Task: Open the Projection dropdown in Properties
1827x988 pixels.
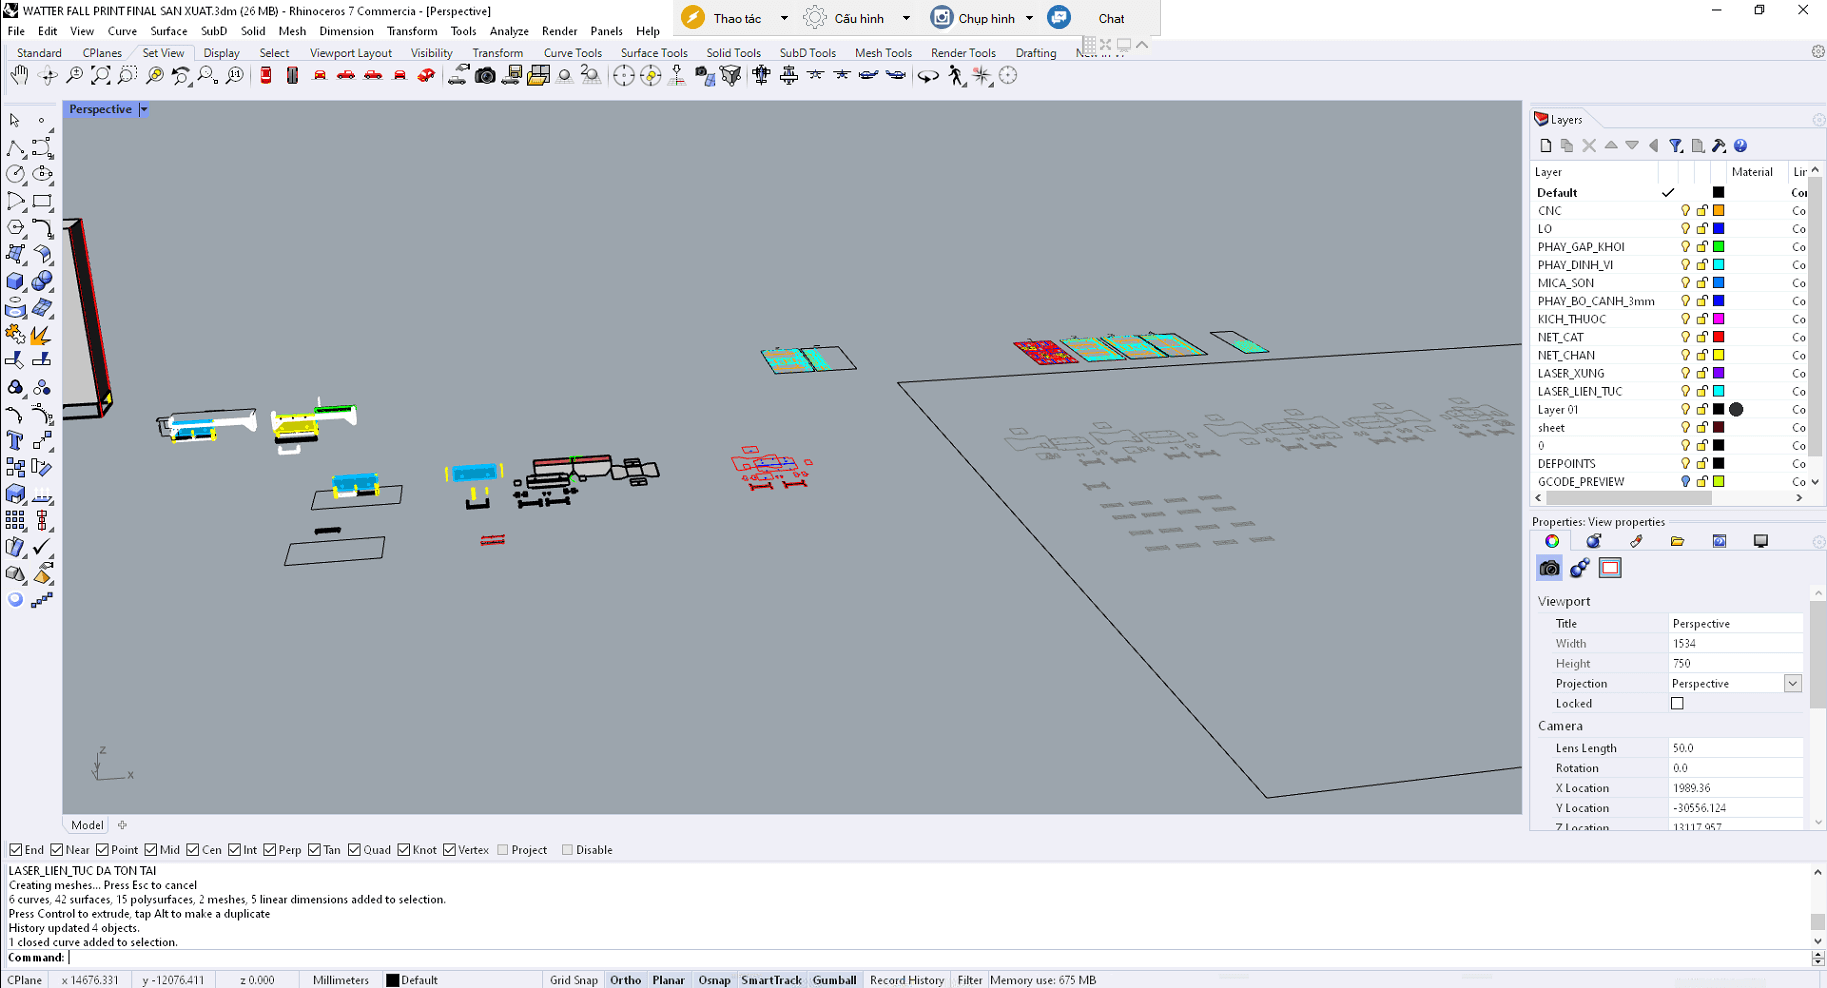Action: click(x=1792, y=684)
